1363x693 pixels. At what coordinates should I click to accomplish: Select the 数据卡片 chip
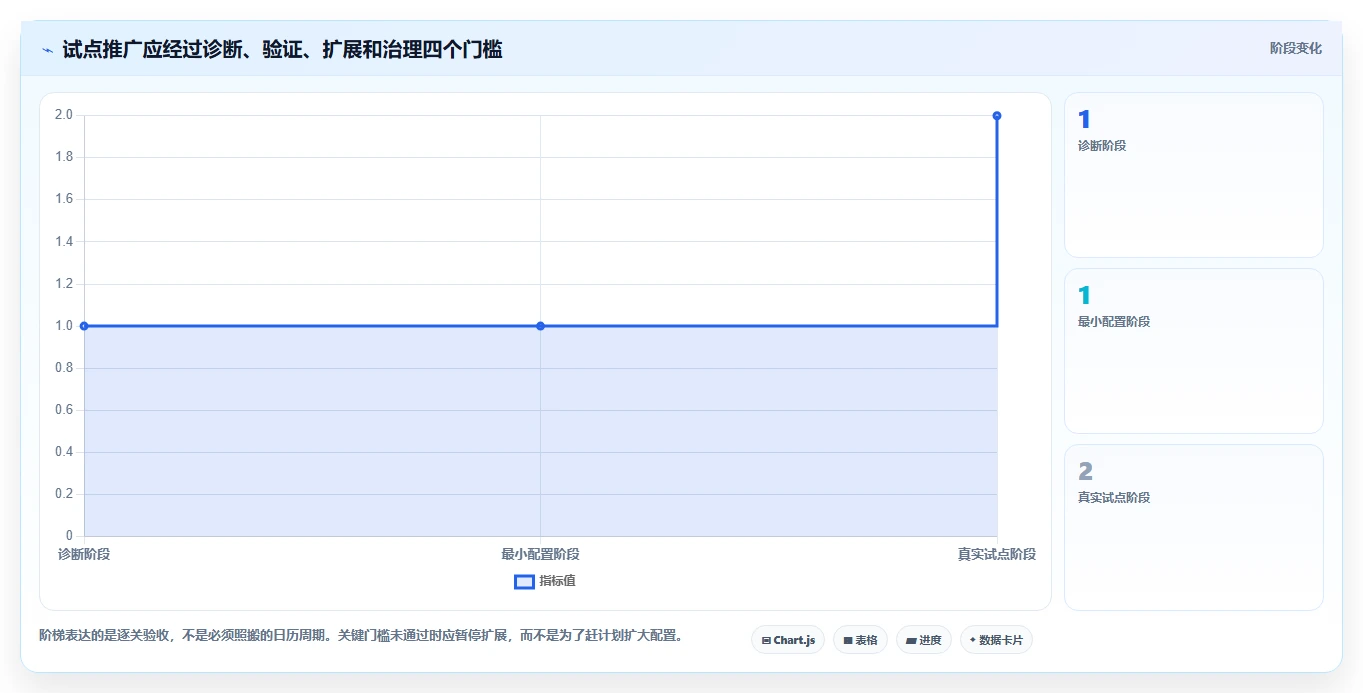pyautogui.click(x=996, y=640)
